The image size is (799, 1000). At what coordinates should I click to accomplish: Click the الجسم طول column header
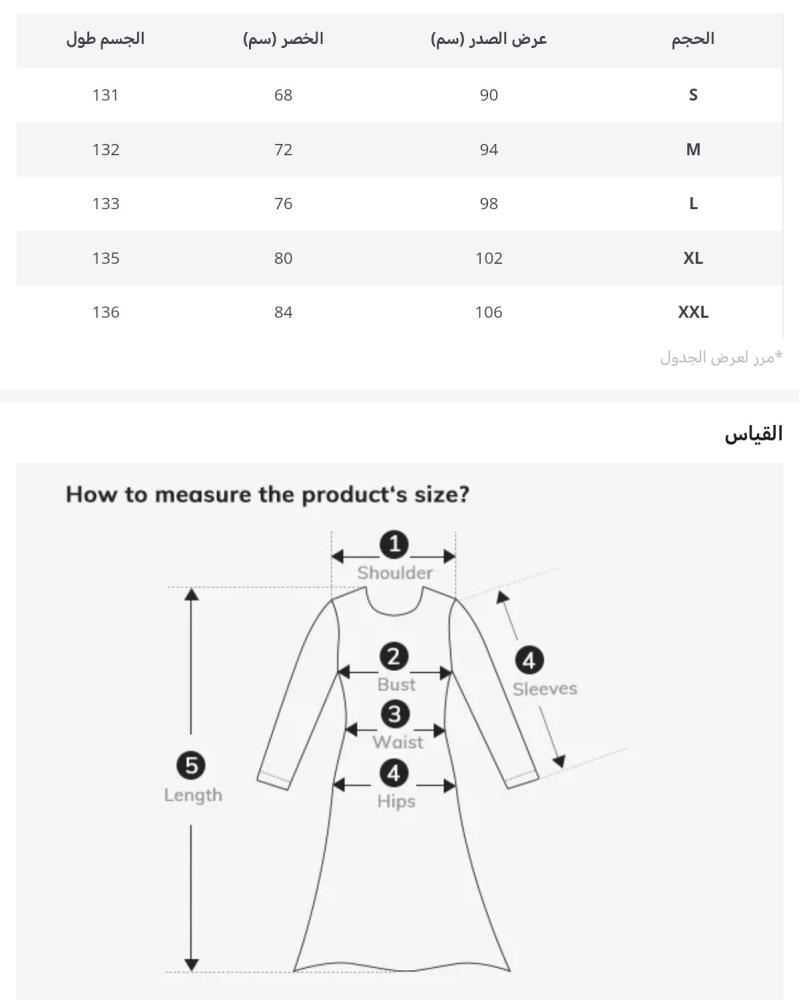(x=105, y=39)
